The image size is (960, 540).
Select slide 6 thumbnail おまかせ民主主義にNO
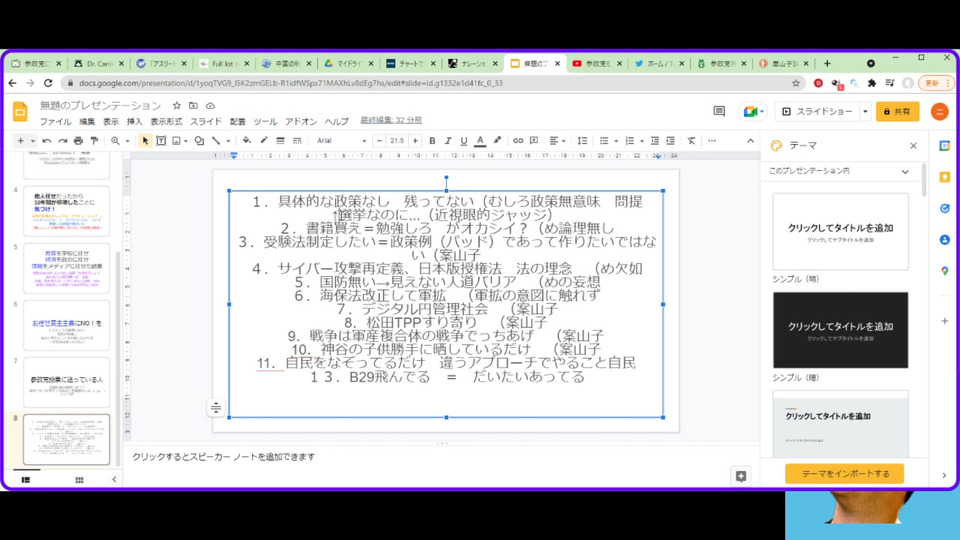pyautogui.click(x=67, y=325)
